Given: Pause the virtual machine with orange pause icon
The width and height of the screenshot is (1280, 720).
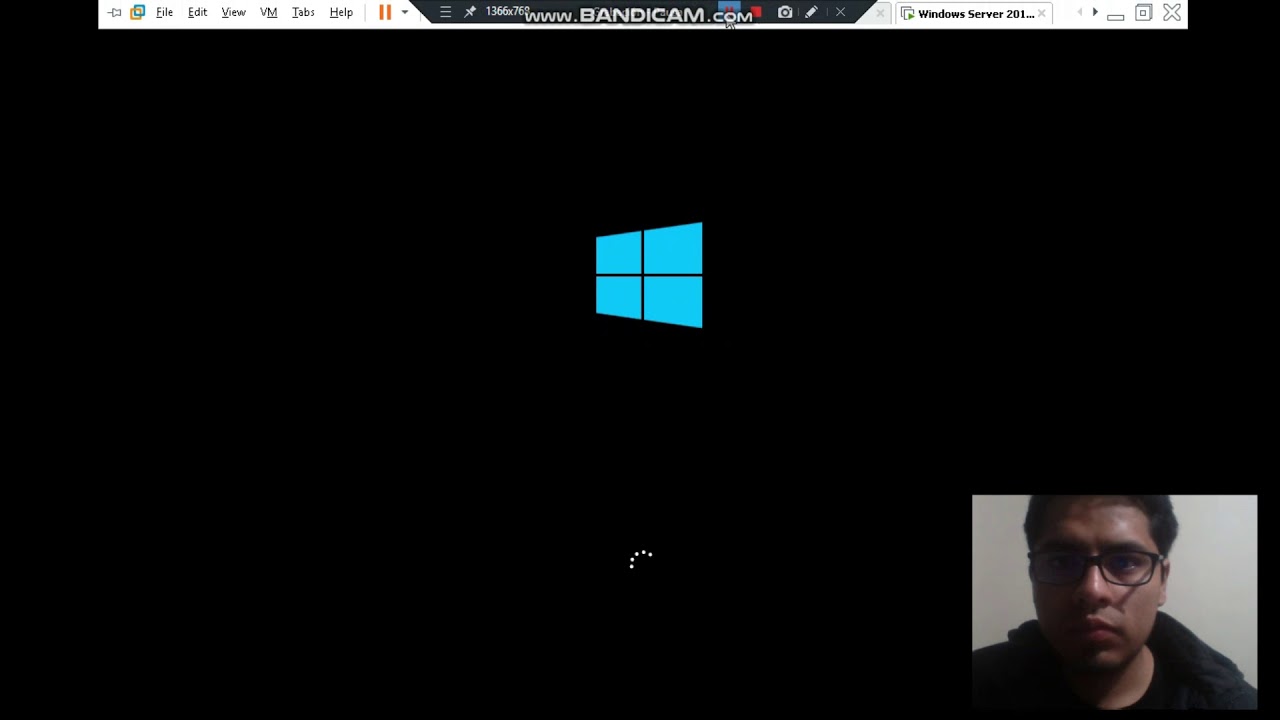Looking at the screenshot, I should [x=385, y=13].
